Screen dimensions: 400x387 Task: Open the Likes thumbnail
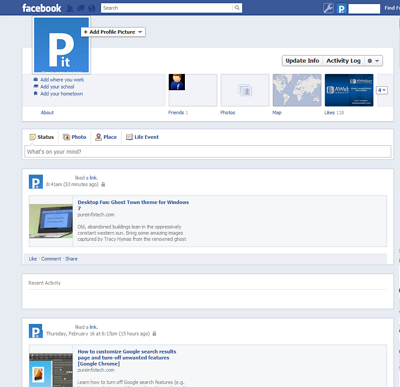click(x=349, y=90)
